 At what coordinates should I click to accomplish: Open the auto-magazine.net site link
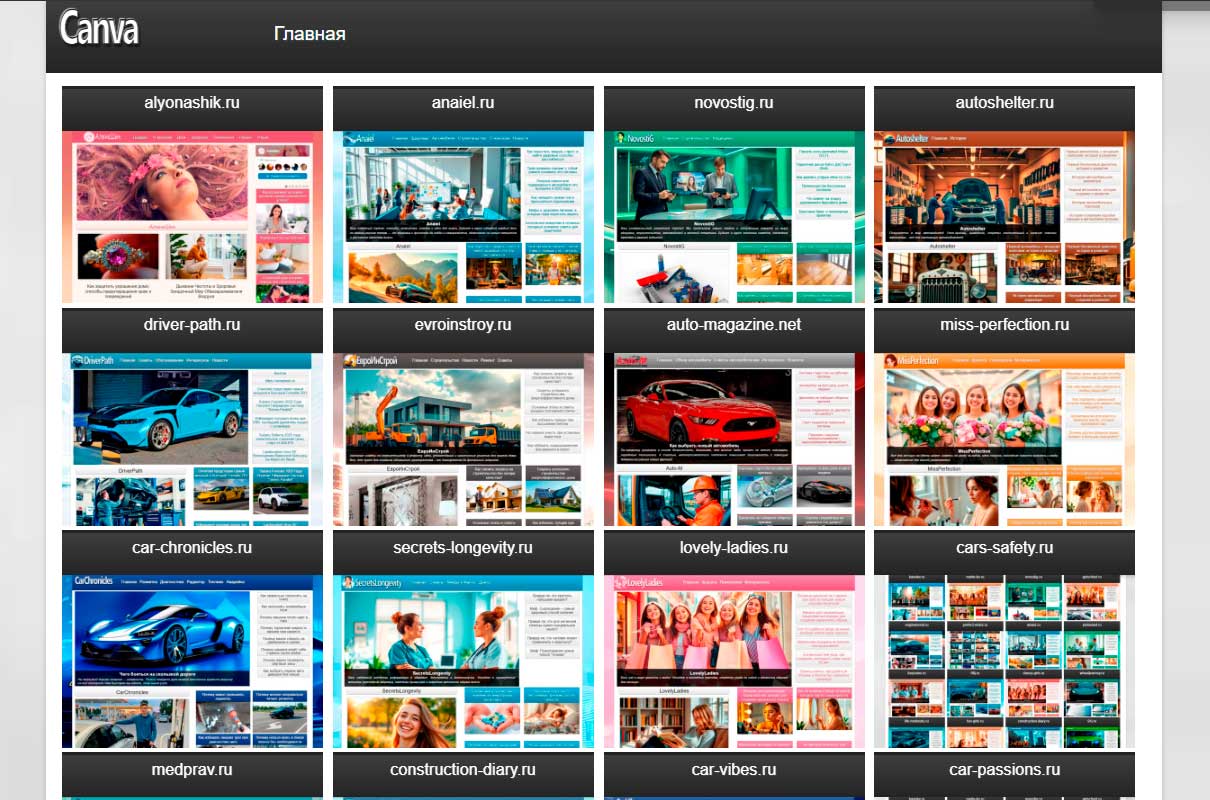click(x=733, y=325)
